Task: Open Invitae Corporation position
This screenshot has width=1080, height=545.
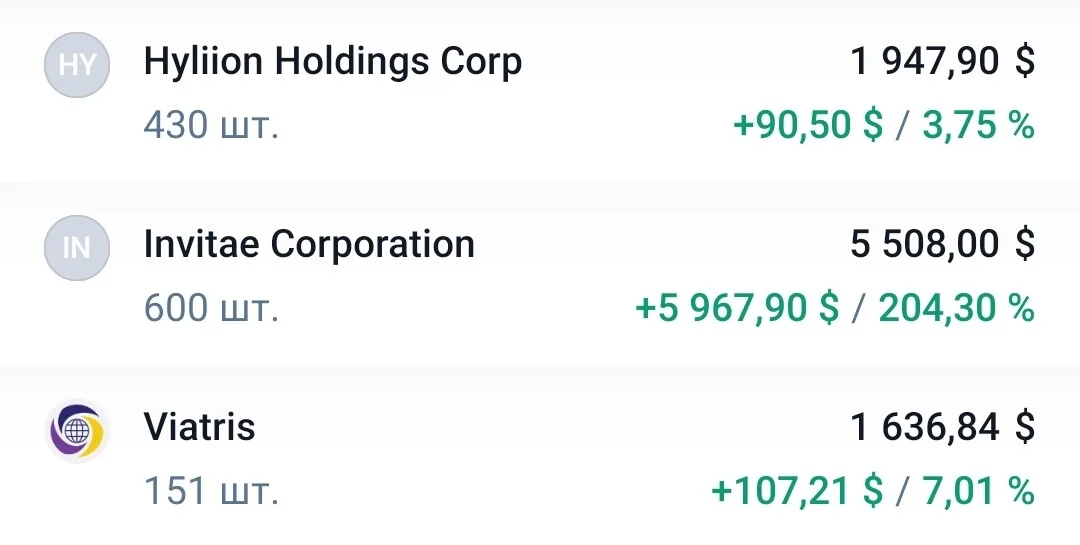Action: click(309, 244)
